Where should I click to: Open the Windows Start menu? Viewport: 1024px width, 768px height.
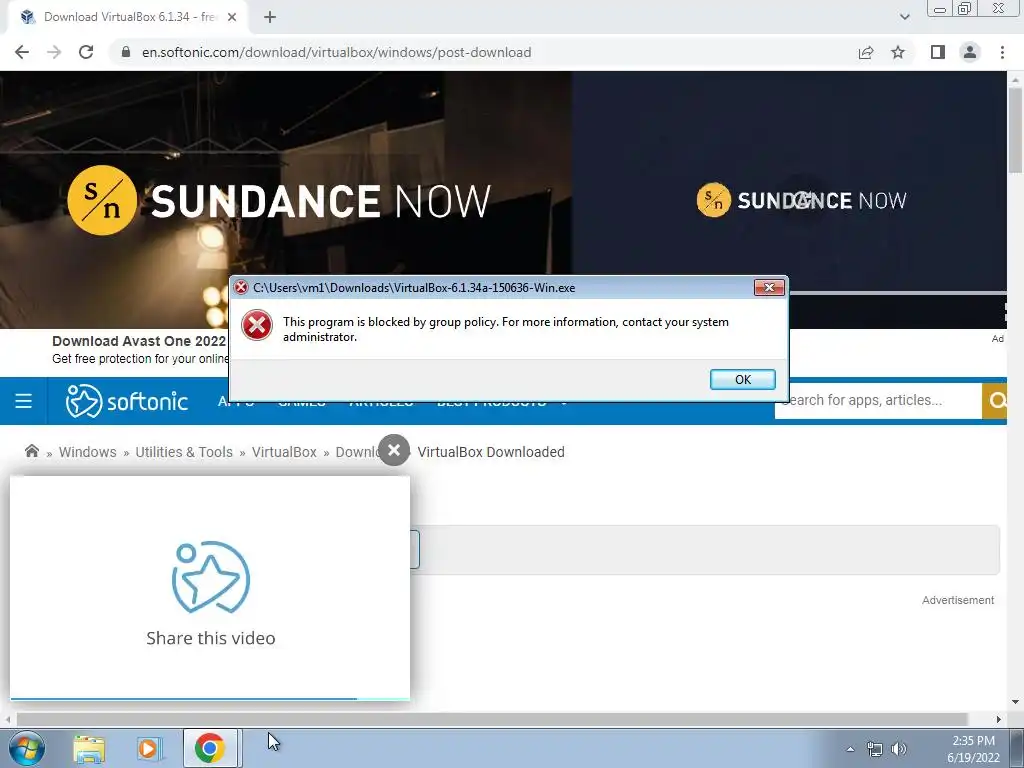click(x=26, y=748)
